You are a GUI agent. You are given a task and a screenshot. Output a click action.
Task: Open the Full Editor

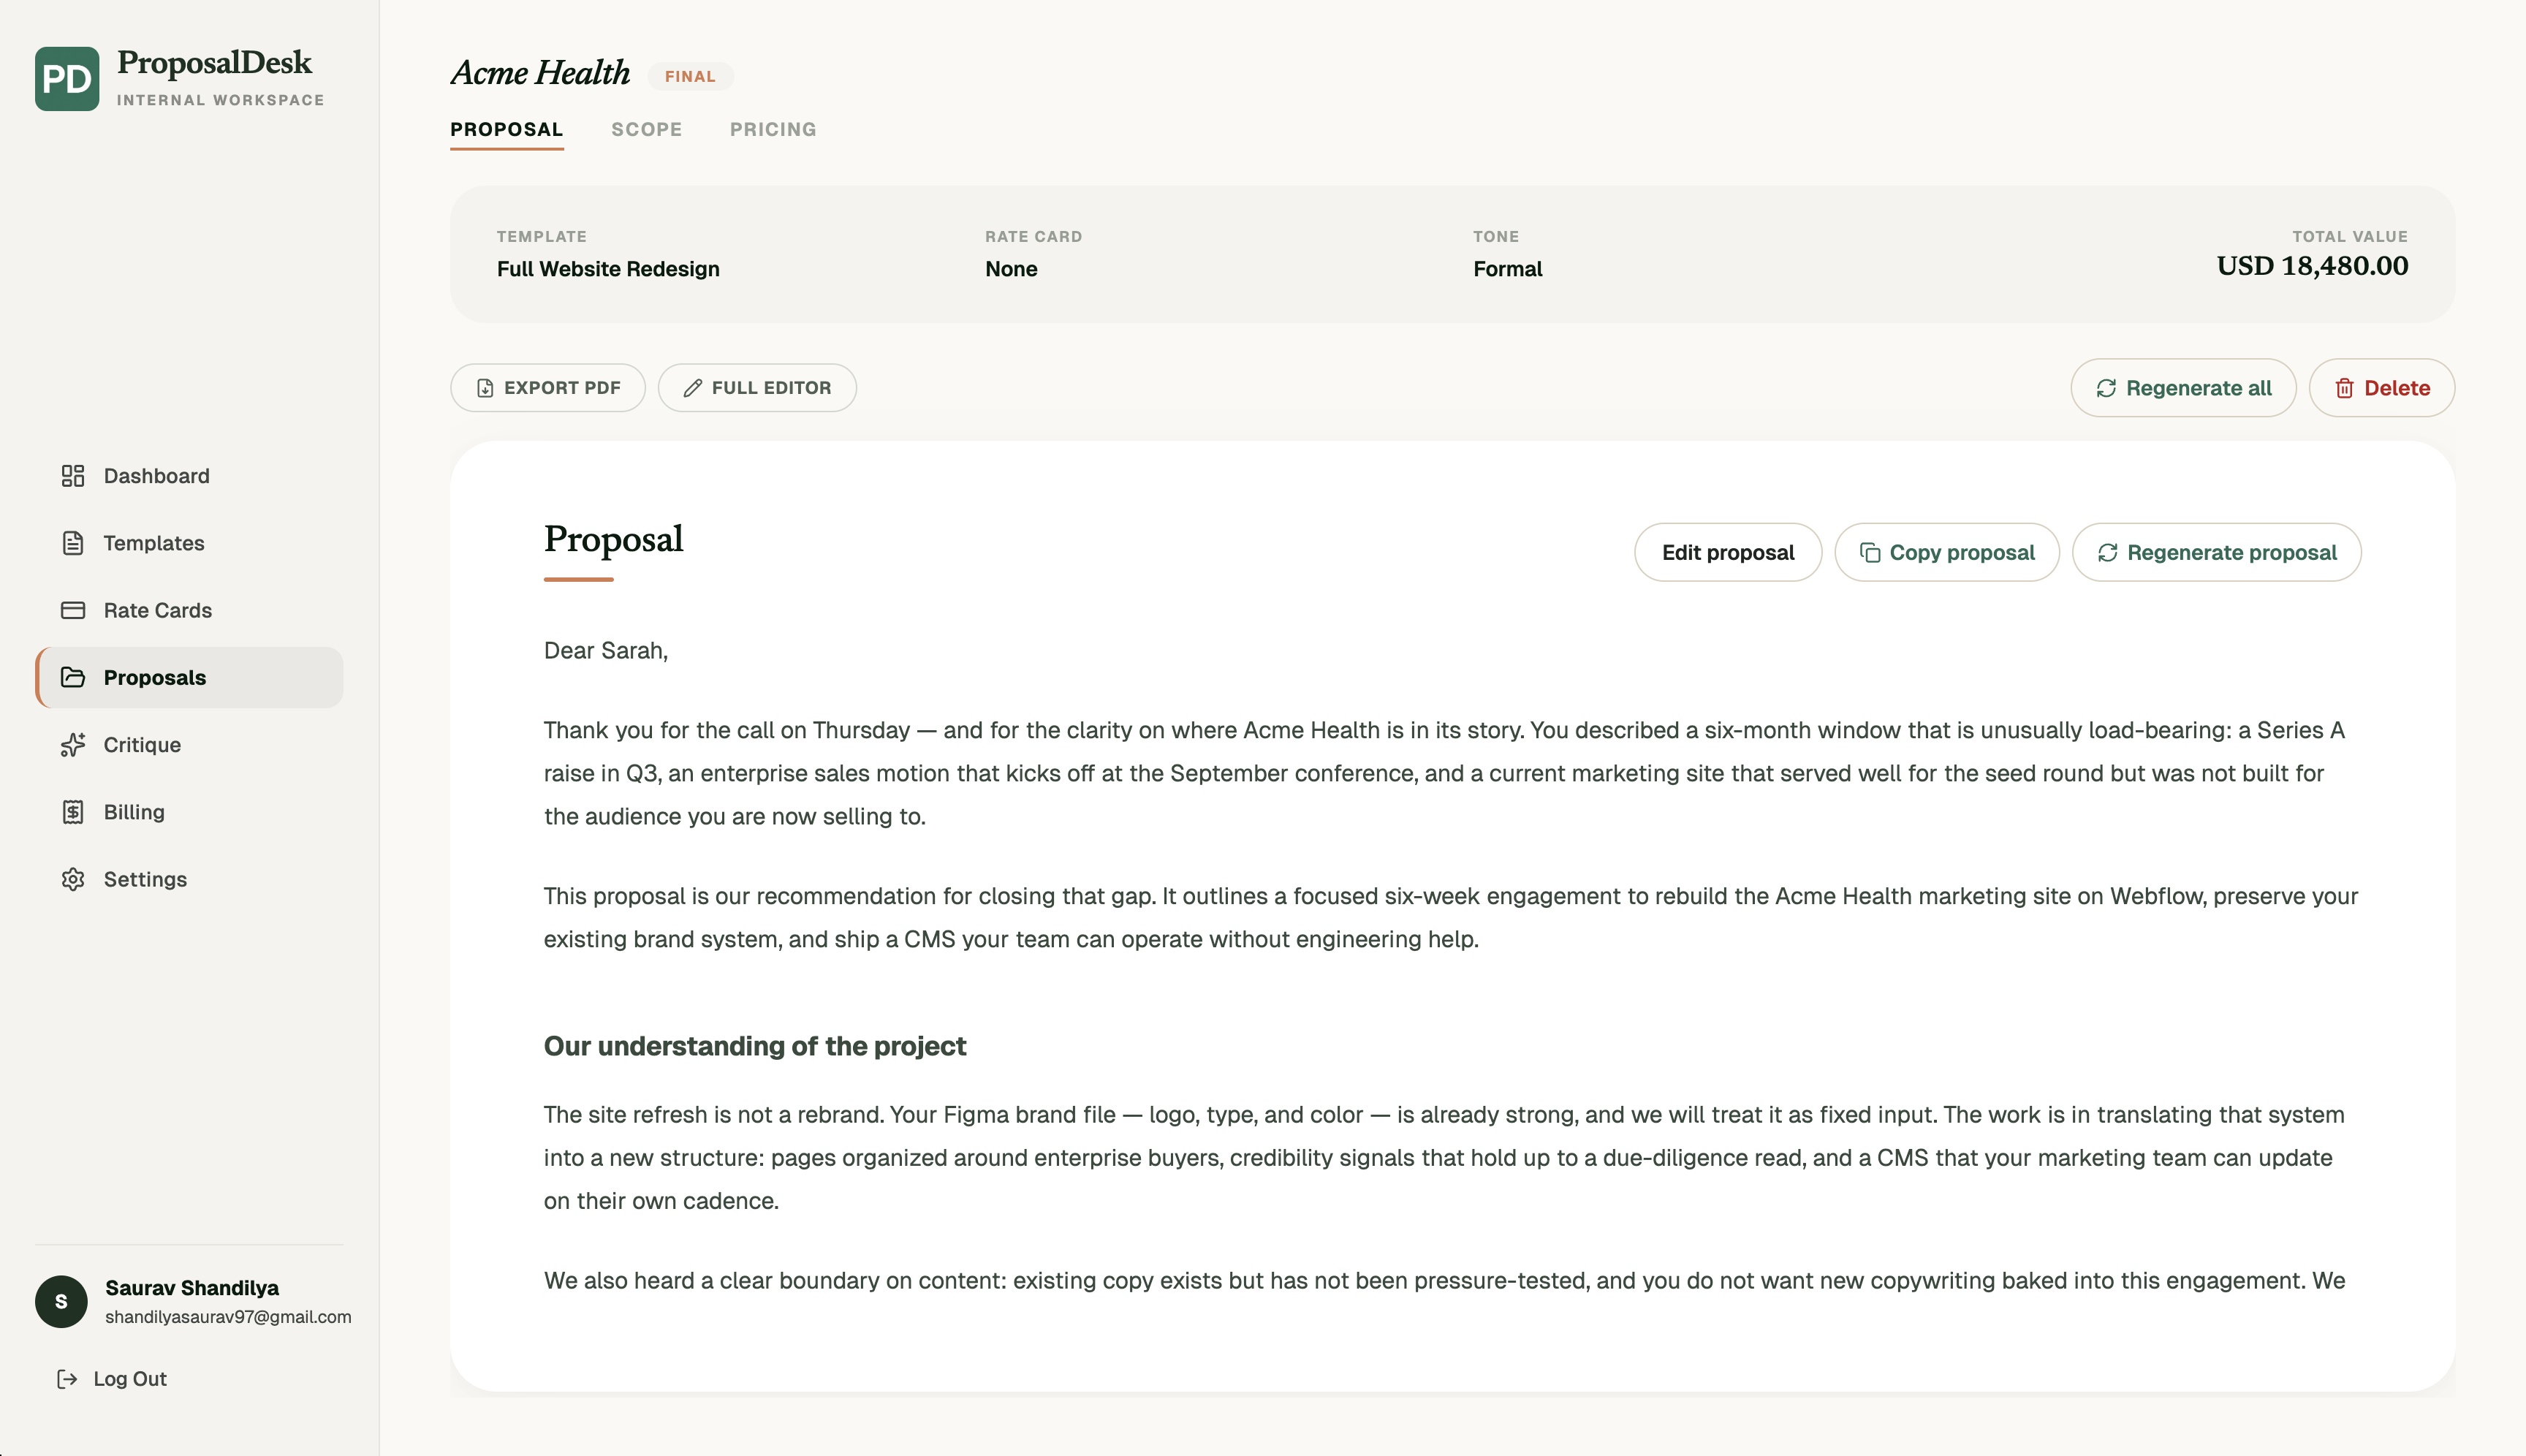coord(757,388)
